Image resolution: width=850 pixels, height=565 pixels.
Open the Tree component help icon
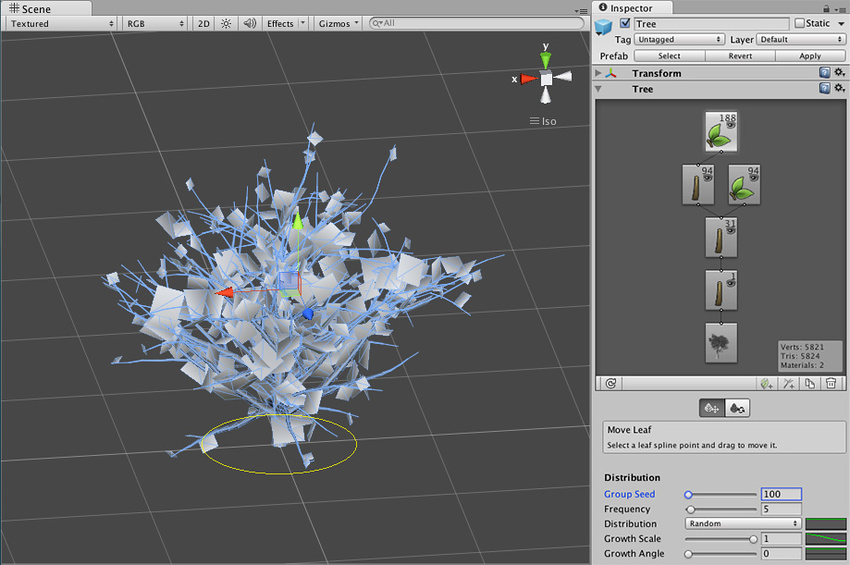(x=824, y=89)
